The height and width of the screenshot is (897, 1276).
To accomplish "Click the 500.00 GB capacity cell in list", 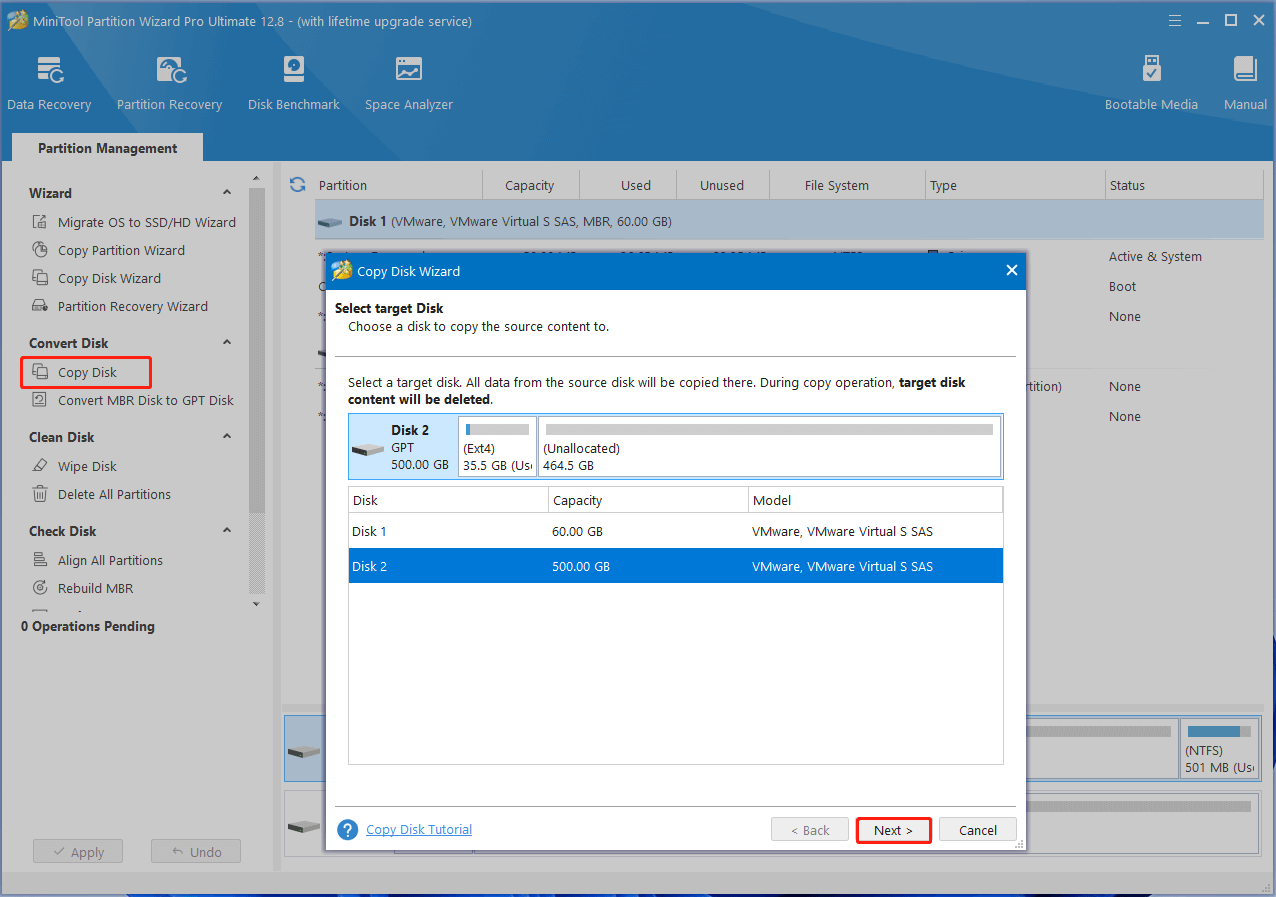I will point(580,566).
